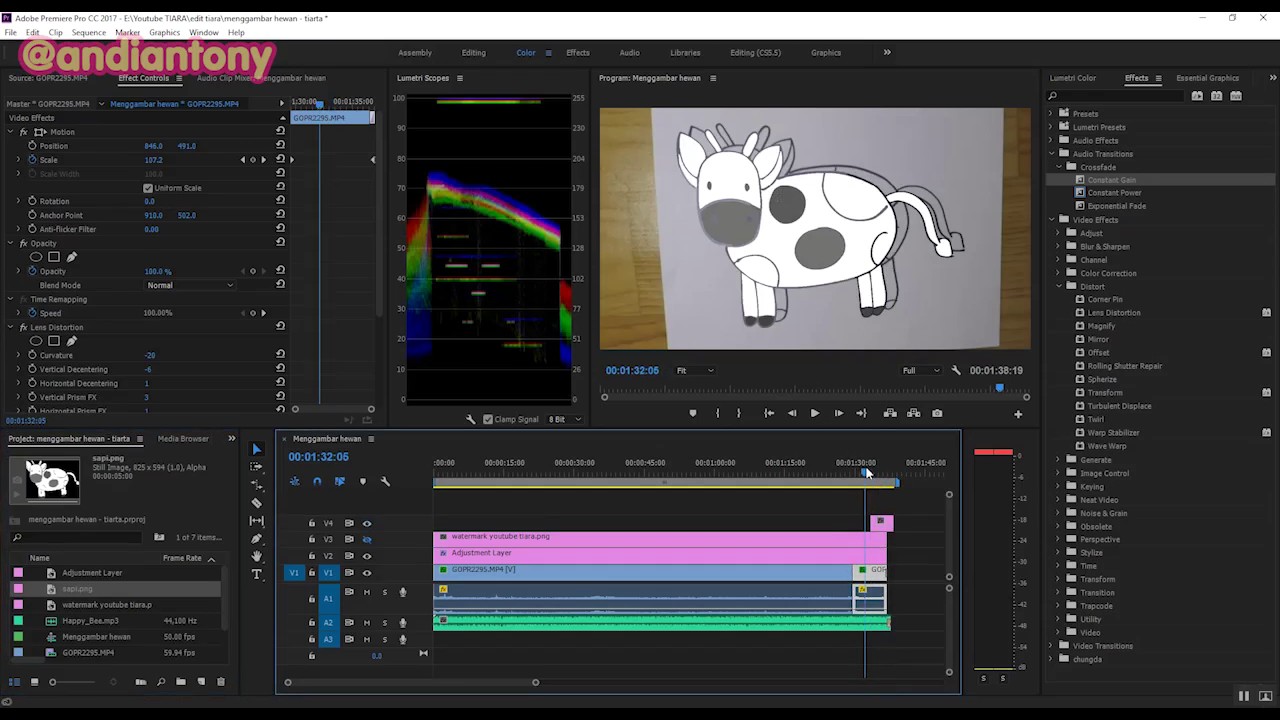Screen dimensions: 1280x720
Task: Click the Extract button in the Program monitor
Action: tap(913, 413)
